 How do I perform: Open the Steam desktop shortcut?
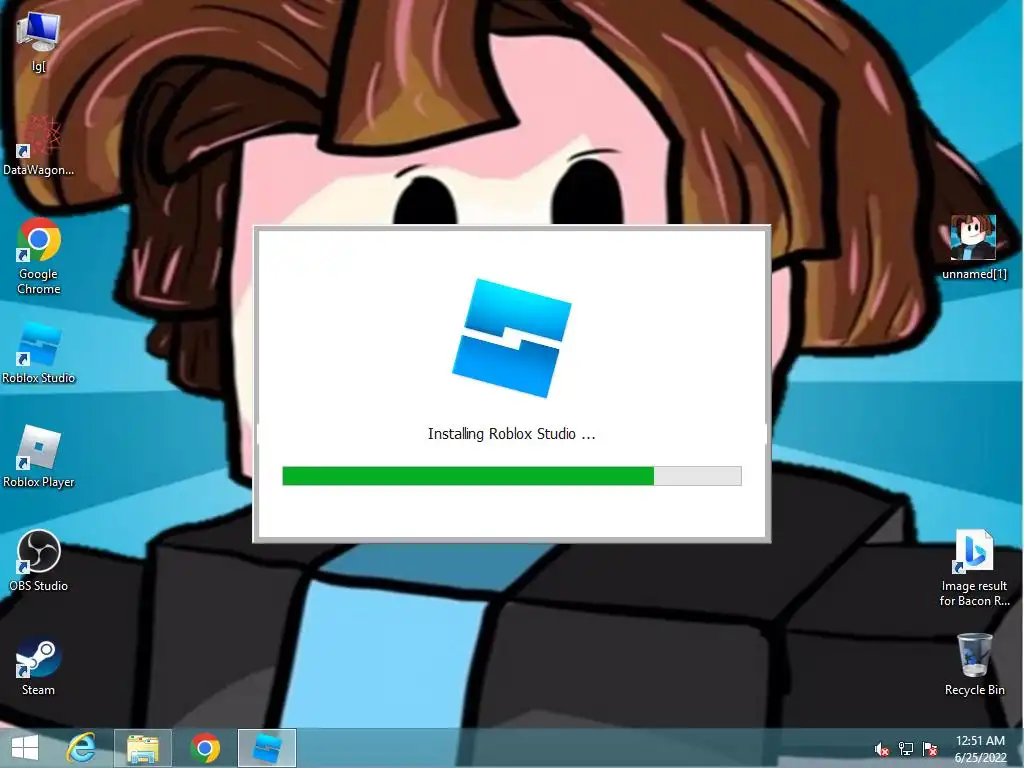[39, 665]
